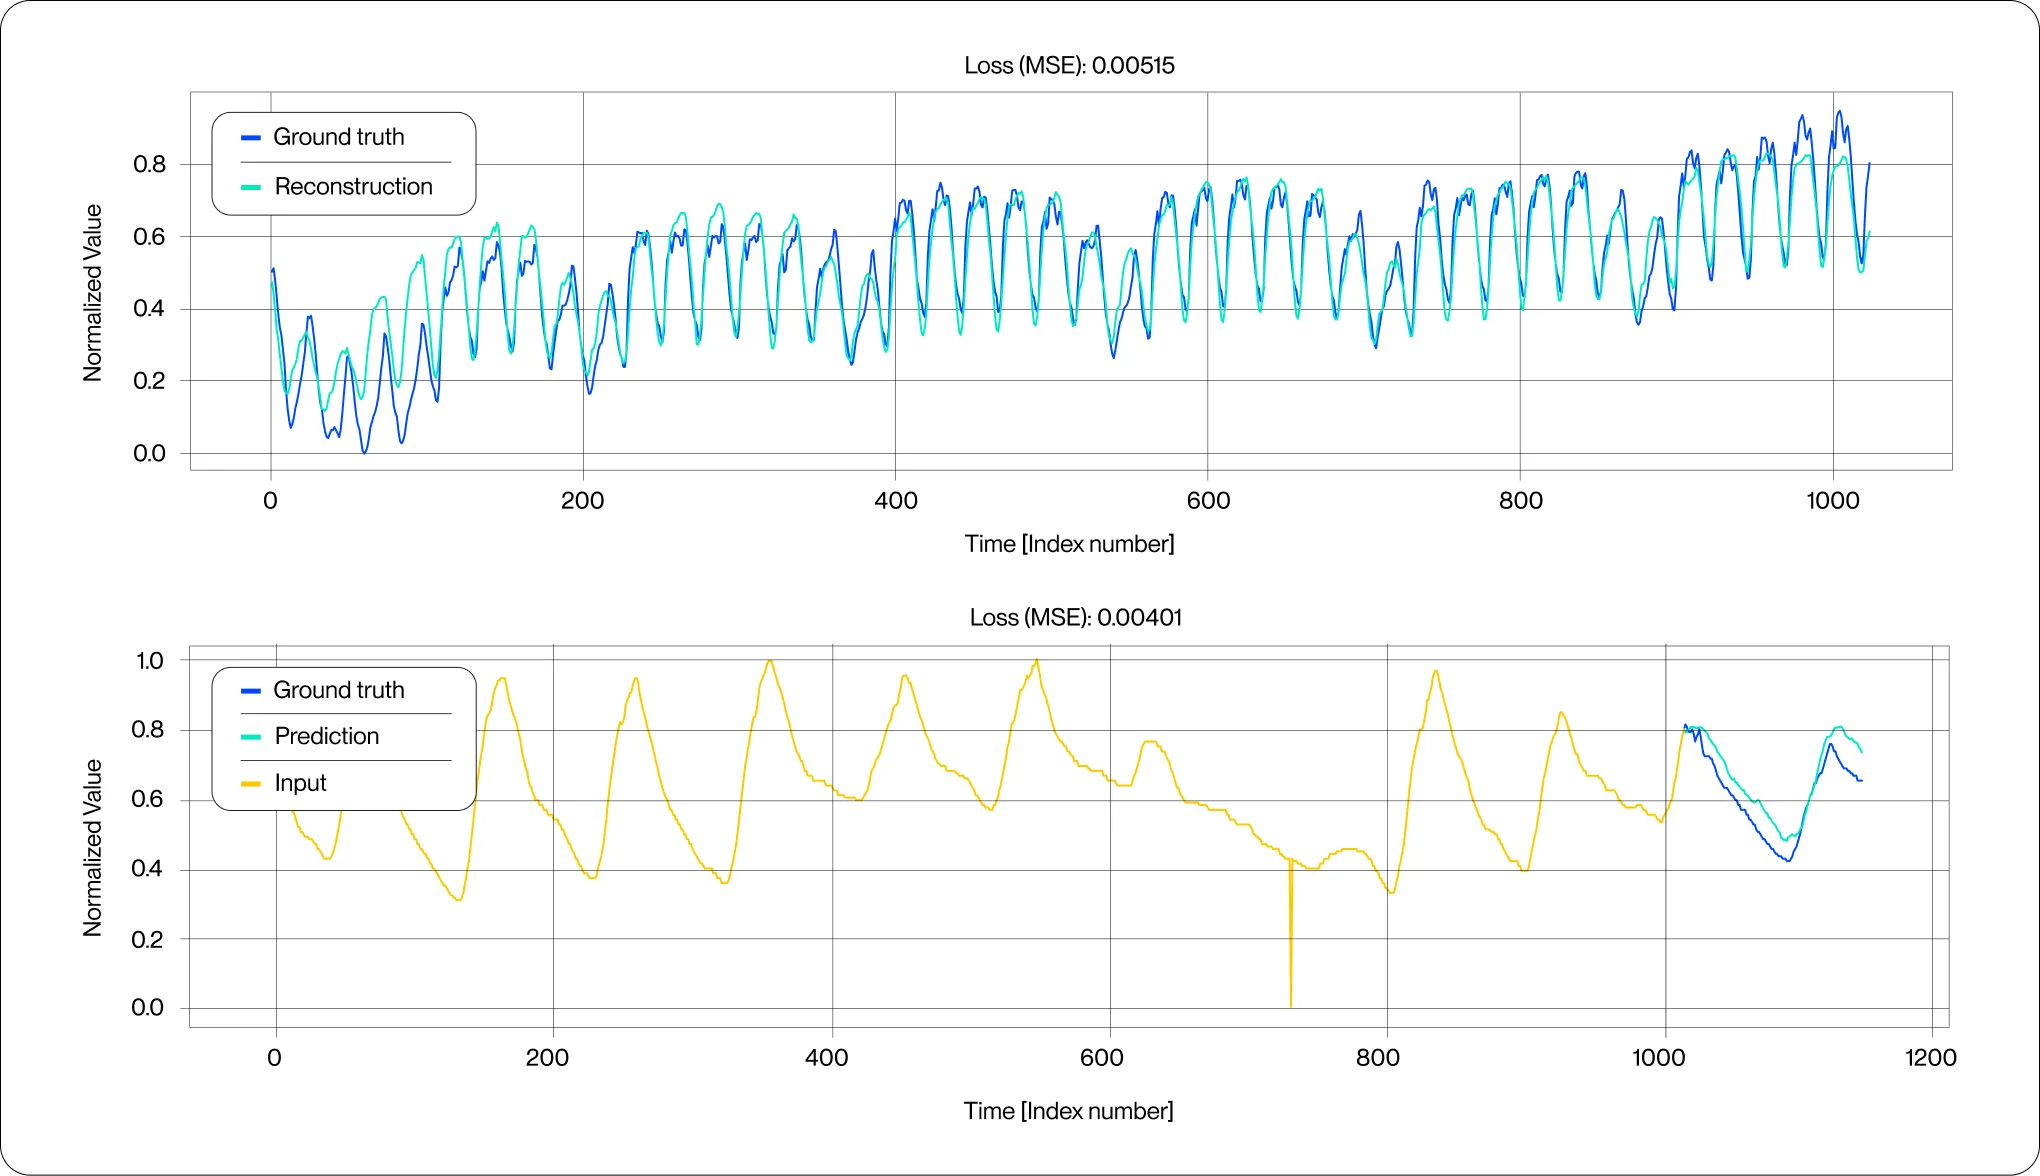Click the 1000 tick on top x-axis
This screenshot has width=2040, height=1176.
(1832, 501)
